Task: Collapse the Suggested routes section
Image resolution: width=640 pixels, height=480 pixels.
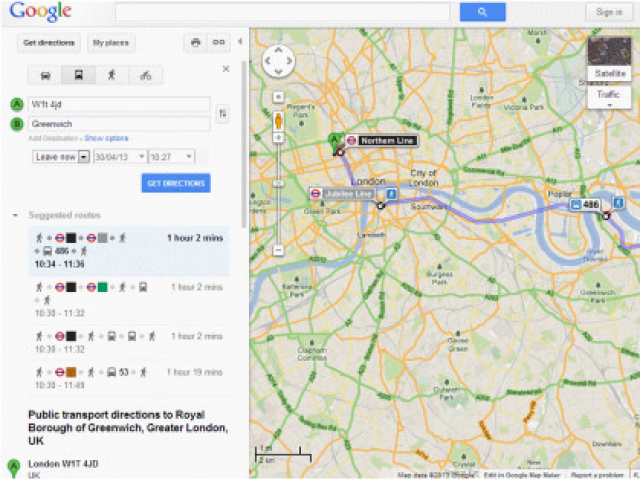Action: pos(16,215)
